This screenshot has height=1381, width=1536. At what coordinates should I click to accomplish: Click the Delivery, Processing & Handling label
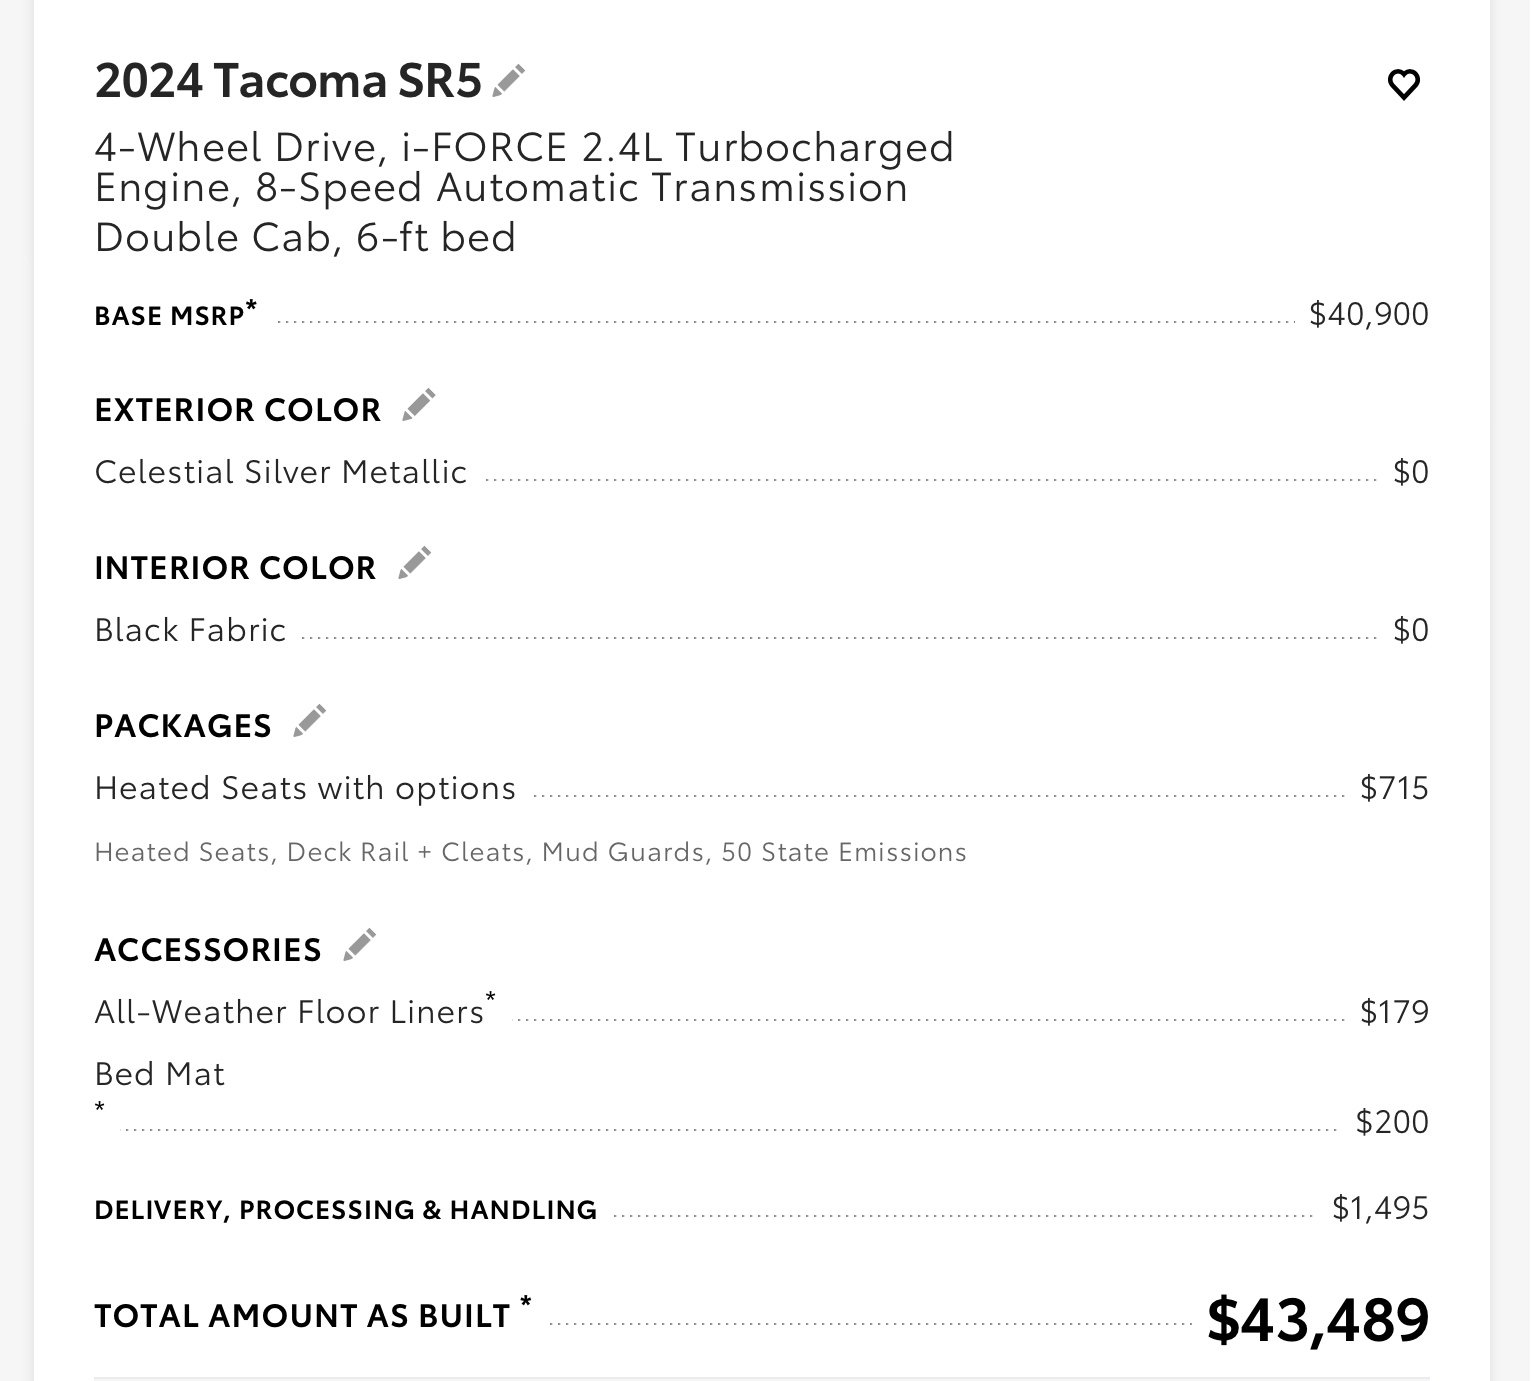(x=345, y=1210)
